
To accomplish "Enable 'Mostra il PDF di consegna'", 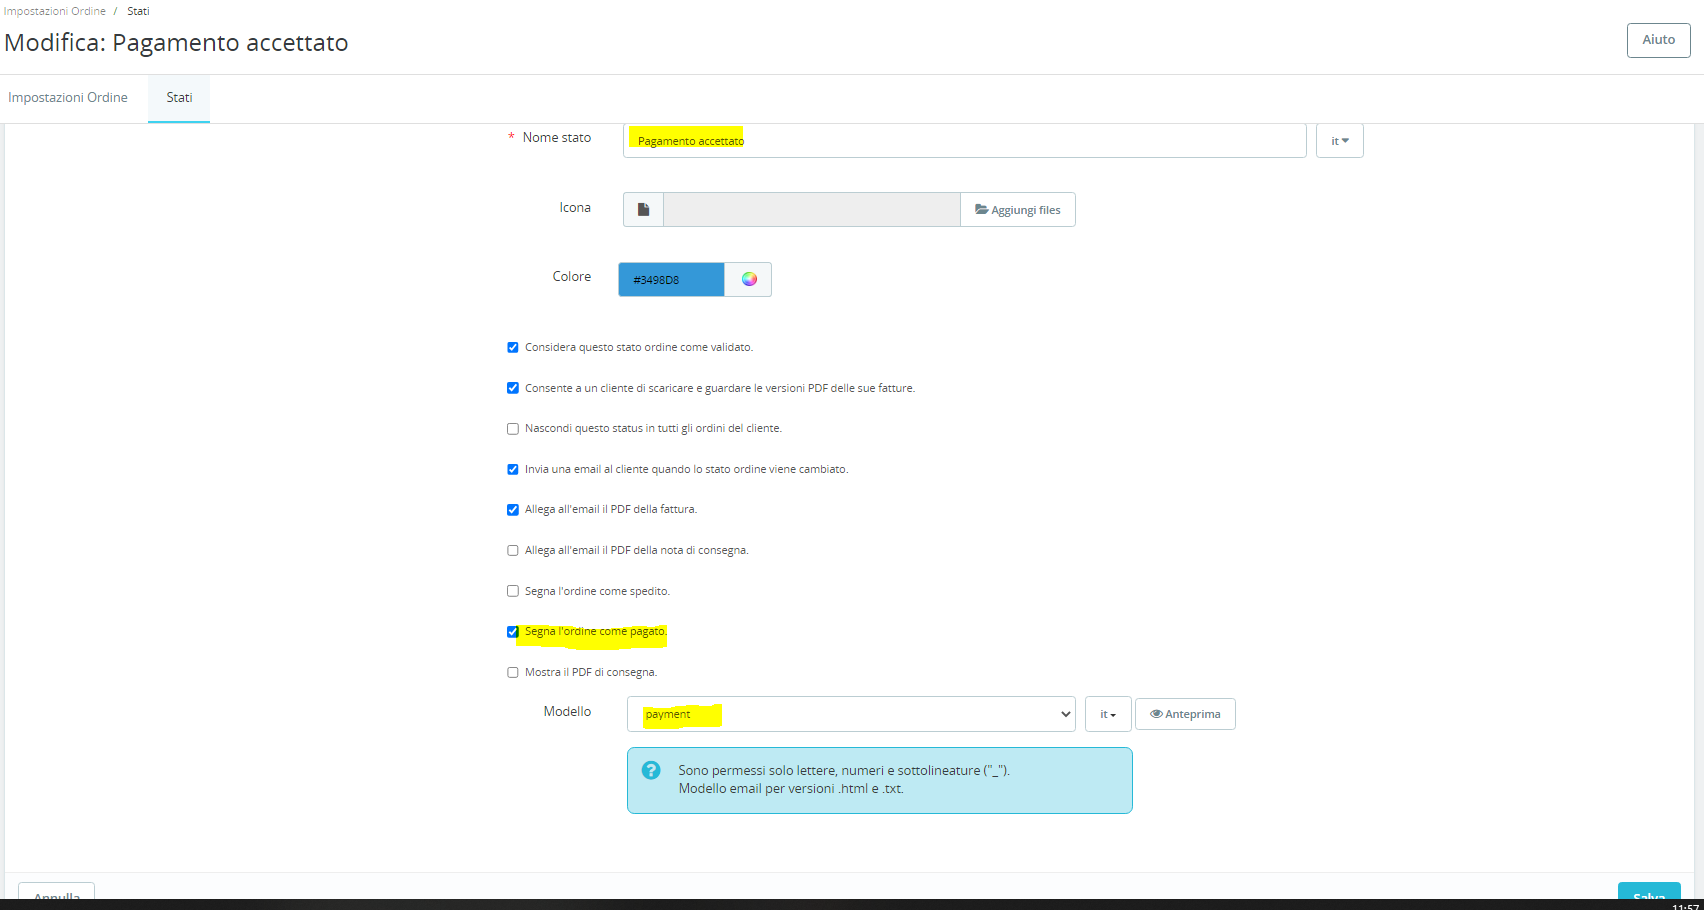I will click(513, 672).
